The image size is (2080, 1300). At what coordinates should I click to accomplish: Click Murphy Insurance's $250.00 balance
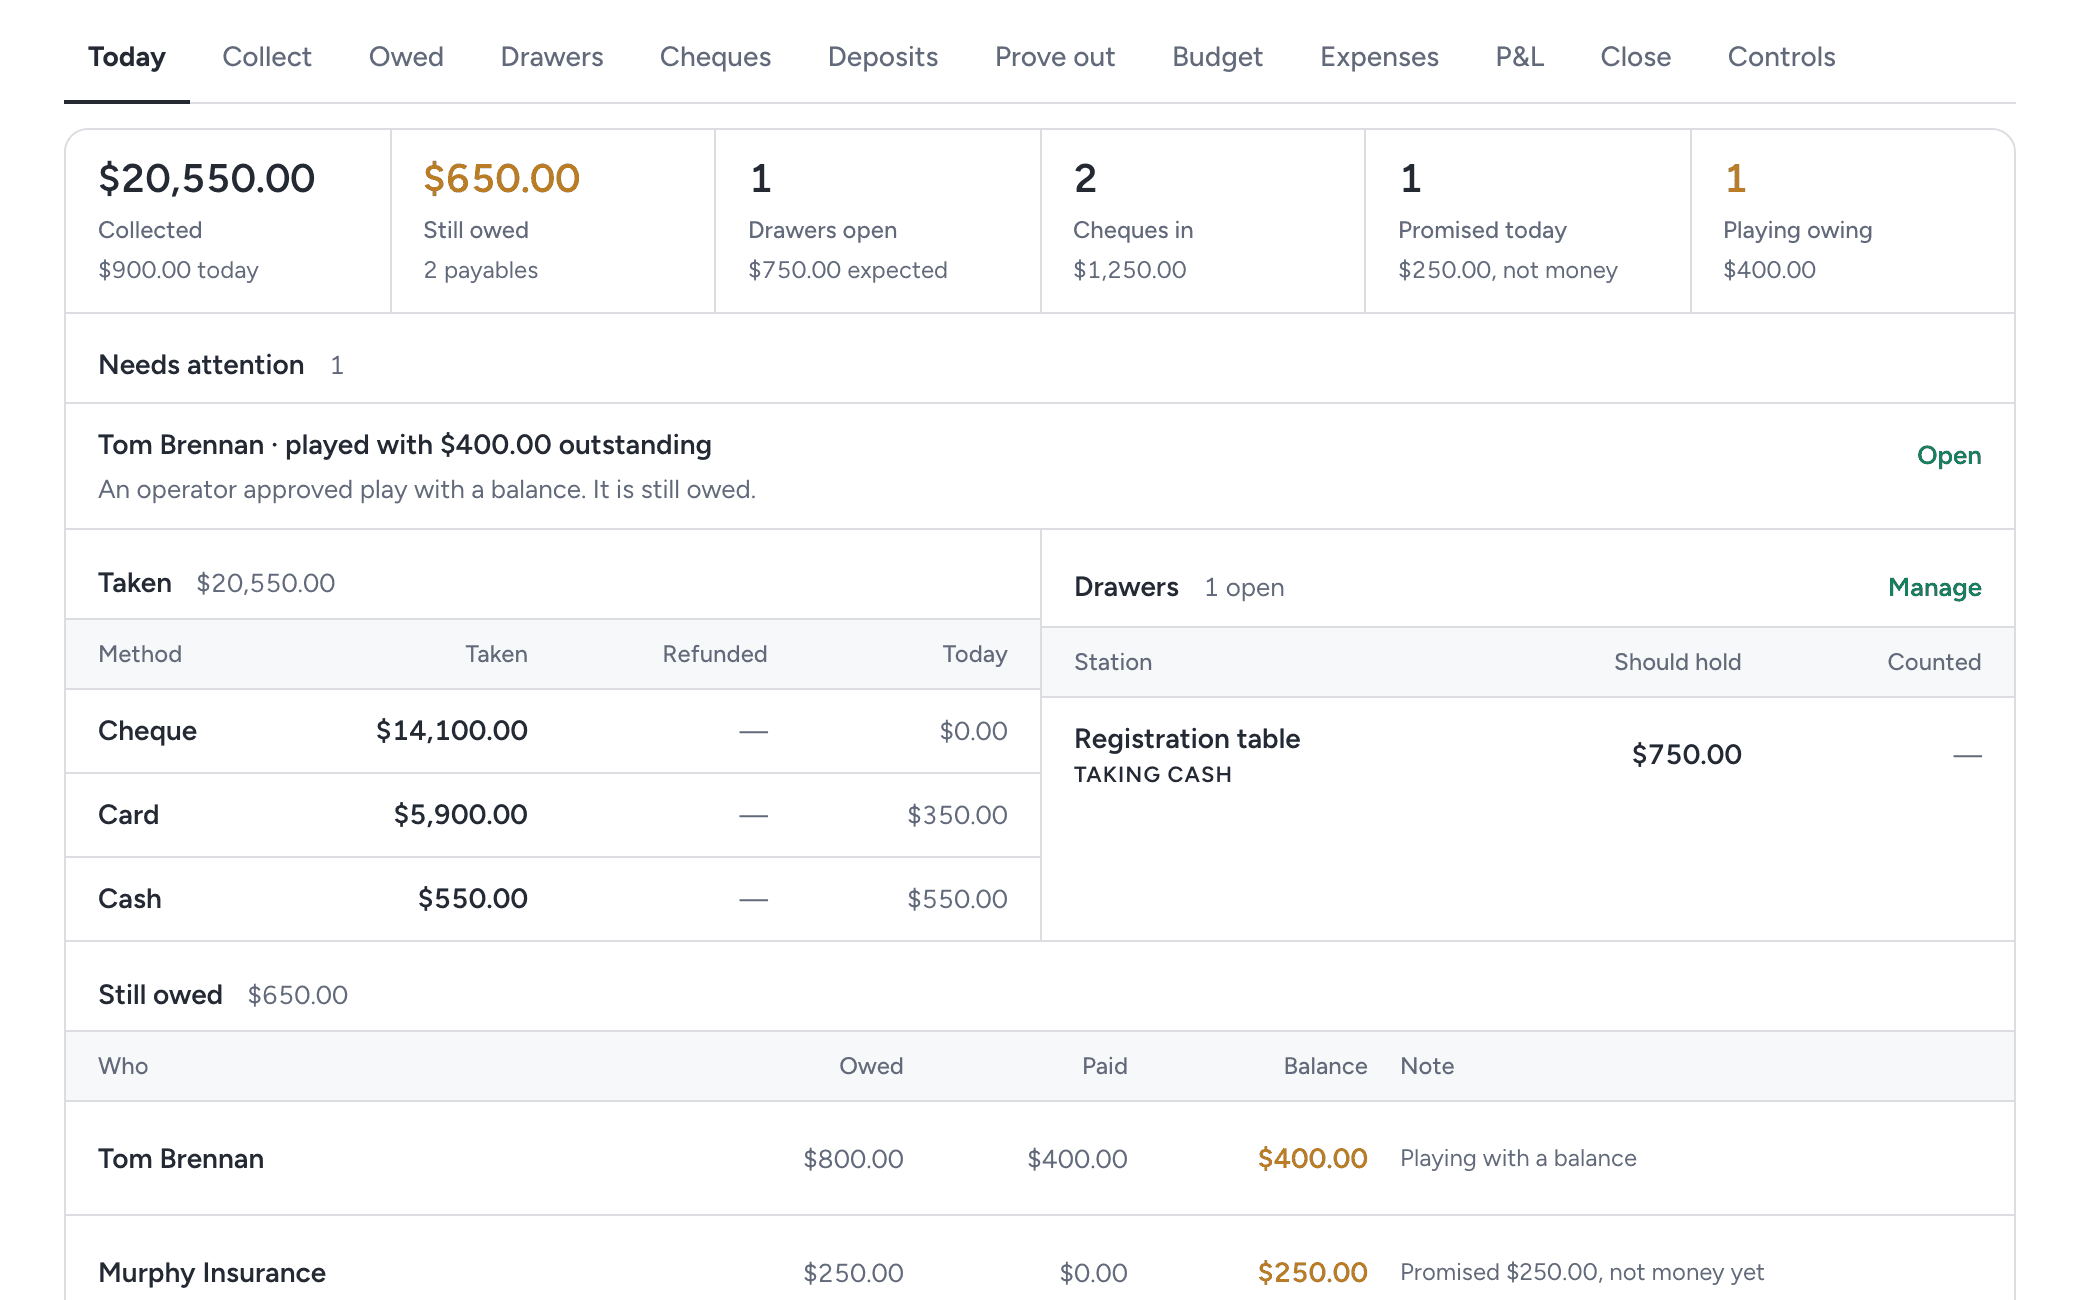(1313, 1273)
